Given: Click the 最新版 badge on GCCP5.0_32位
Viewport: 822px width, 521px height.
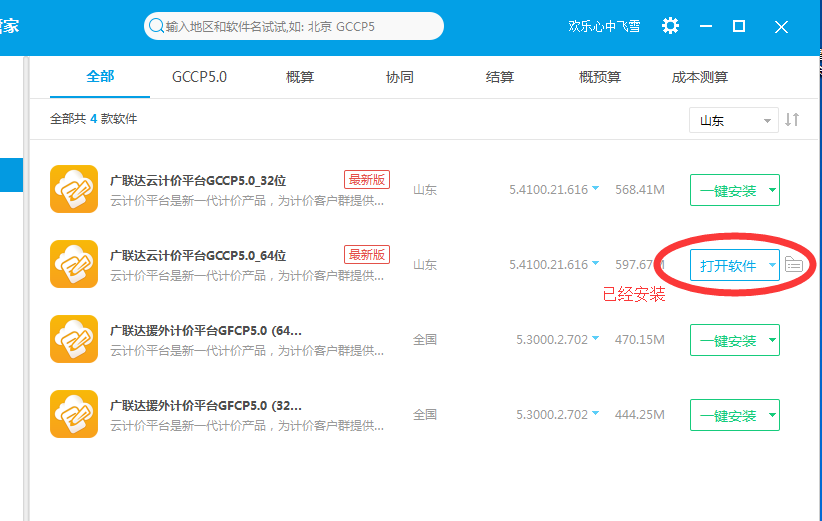Looking at the screenshot, I should tap(367, 179).
